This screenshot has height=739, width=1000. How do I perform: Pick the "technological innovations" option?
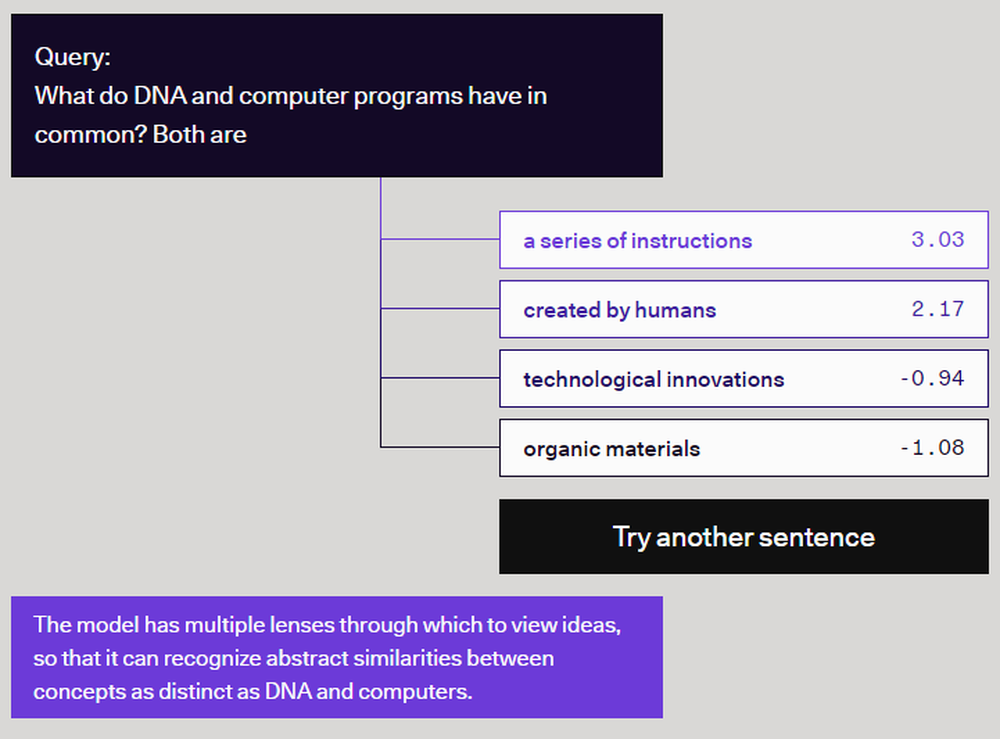pos(653,380)
